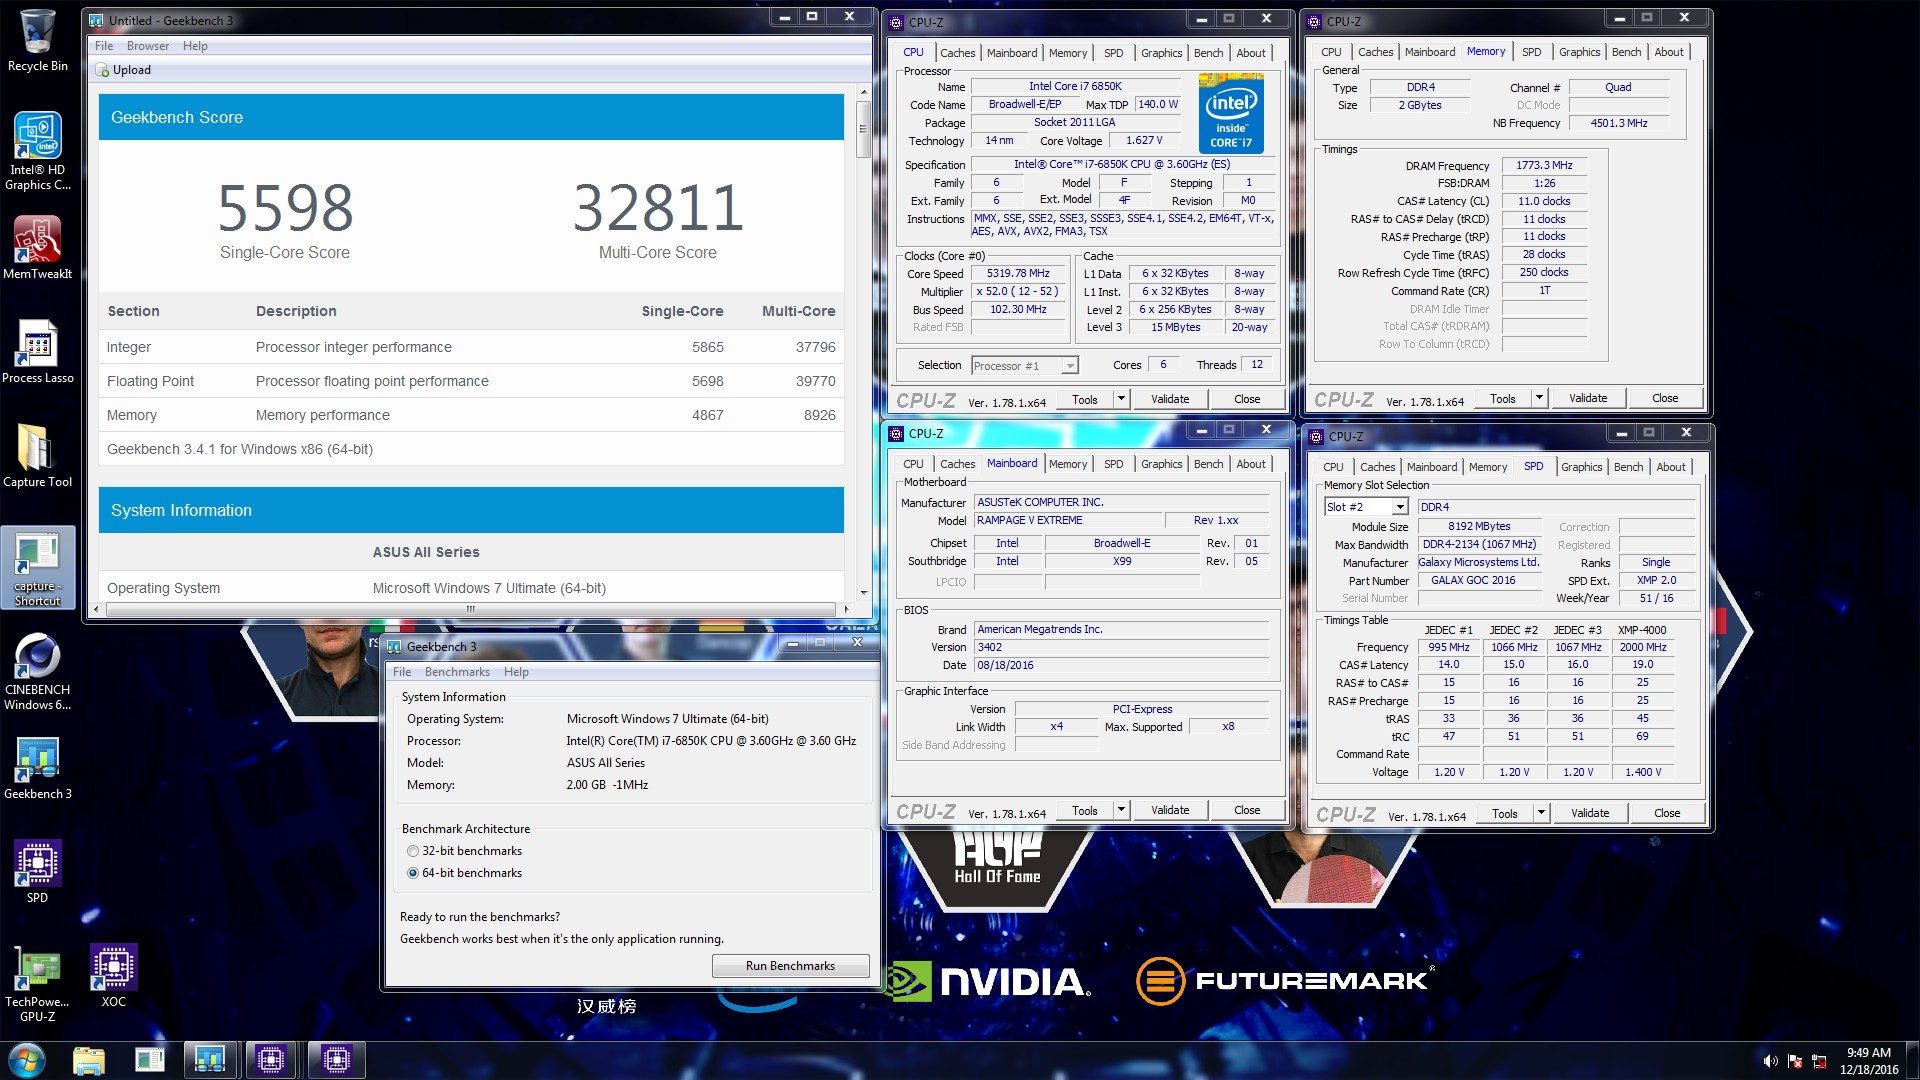
Task: Expand Tools dropdown arrow in SPD tab window
Action: [x=1541, y=813]
